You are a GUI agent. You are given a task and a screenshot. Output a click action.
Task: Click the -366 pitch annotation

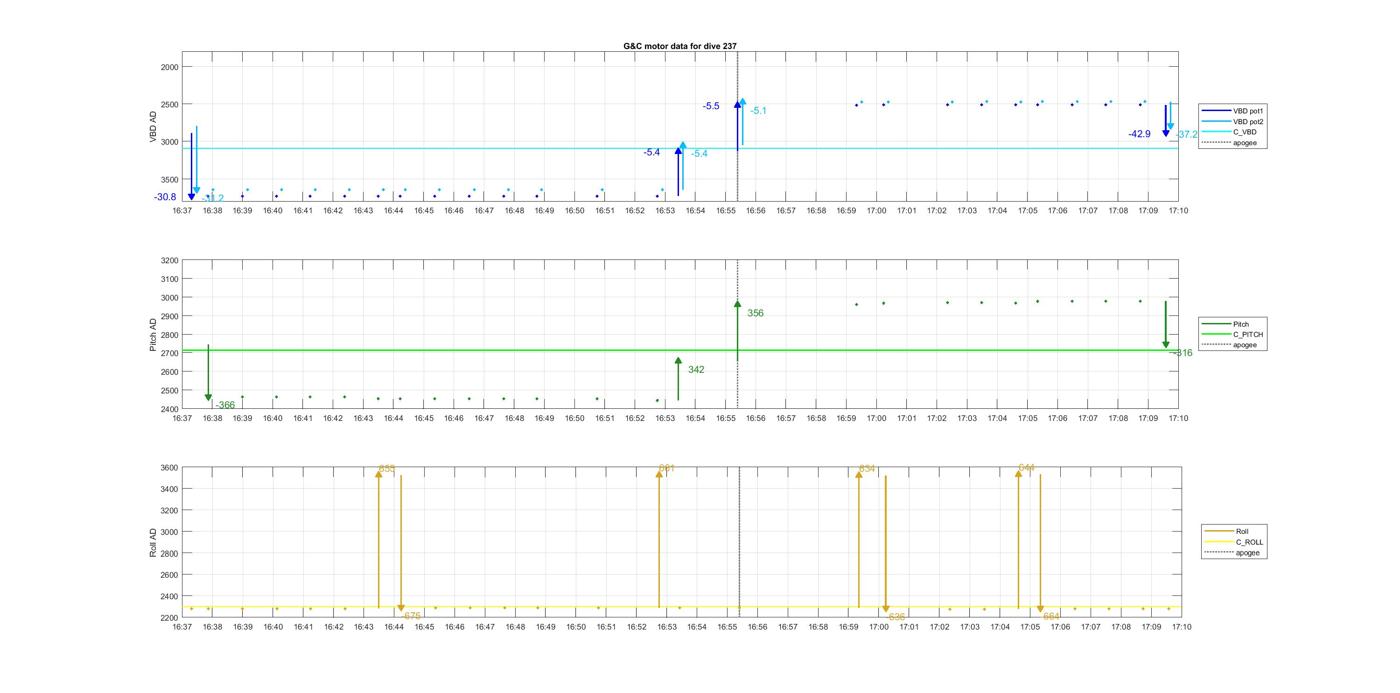(x=225, y=405)
